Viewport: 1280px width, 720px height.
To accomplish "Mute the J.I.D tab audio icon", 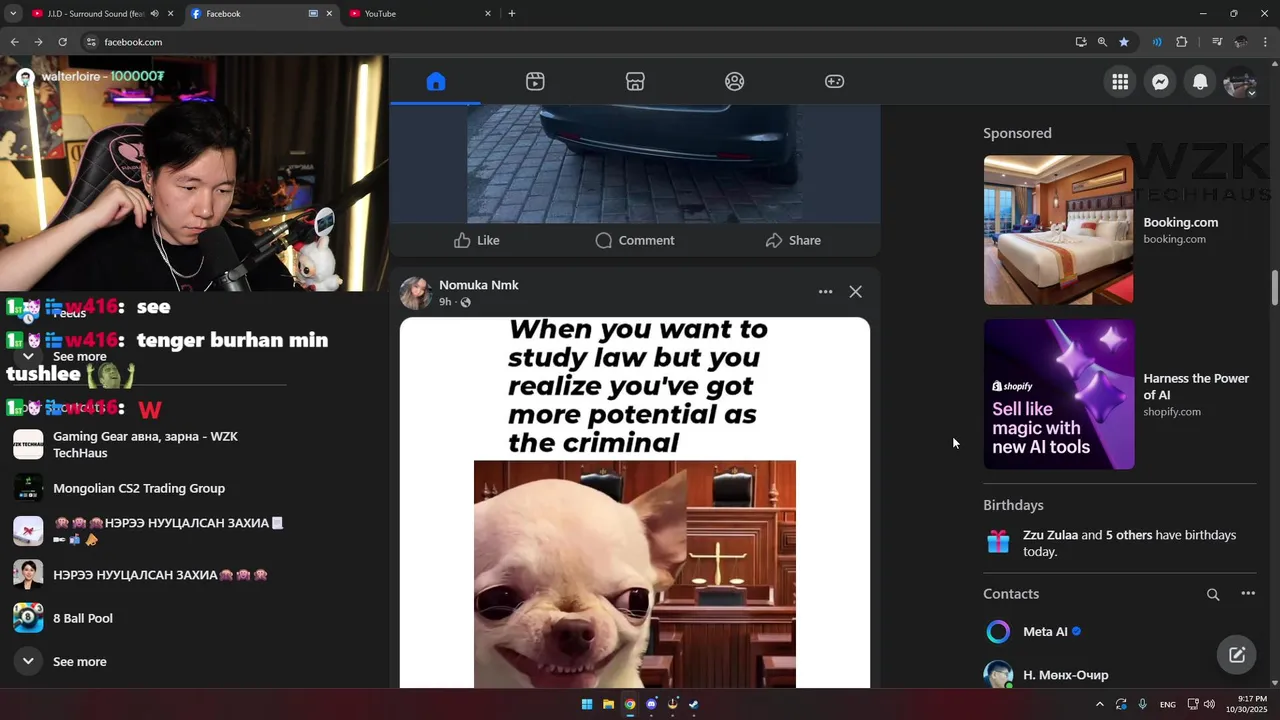I will 154,14.
